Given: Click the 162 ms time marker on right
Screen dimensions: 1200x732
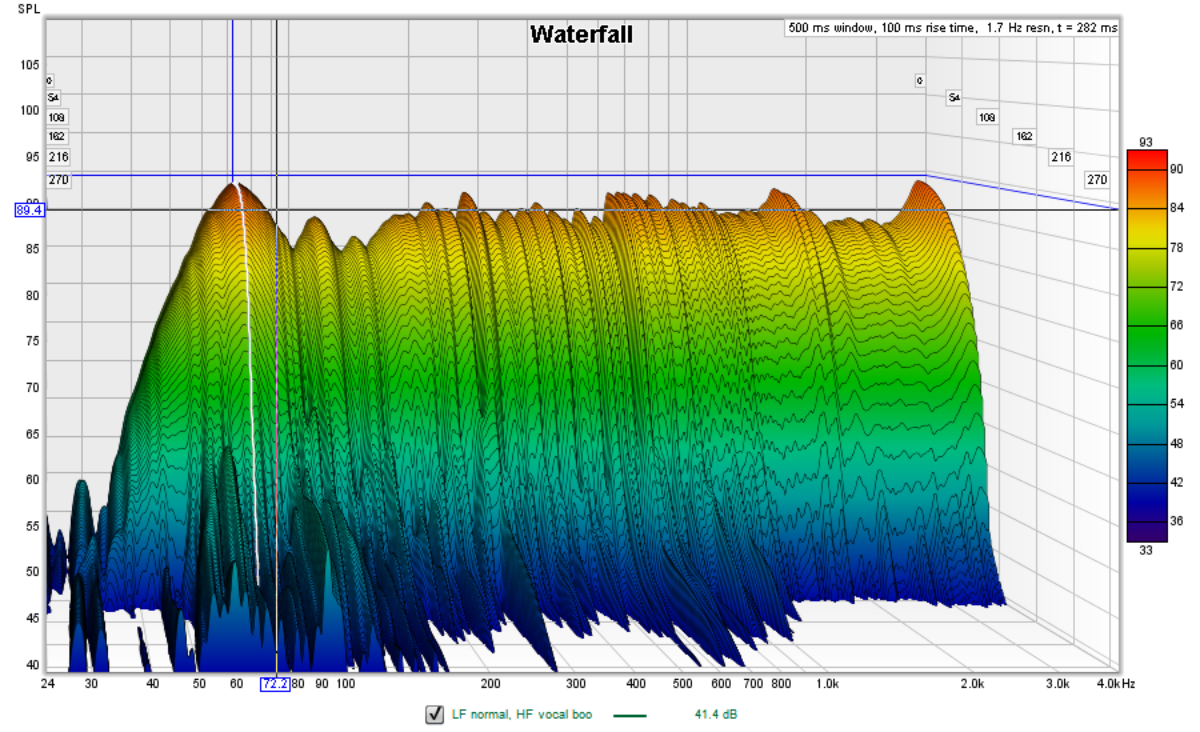Looking at the screenshot, I should [x=1023, y=136].
